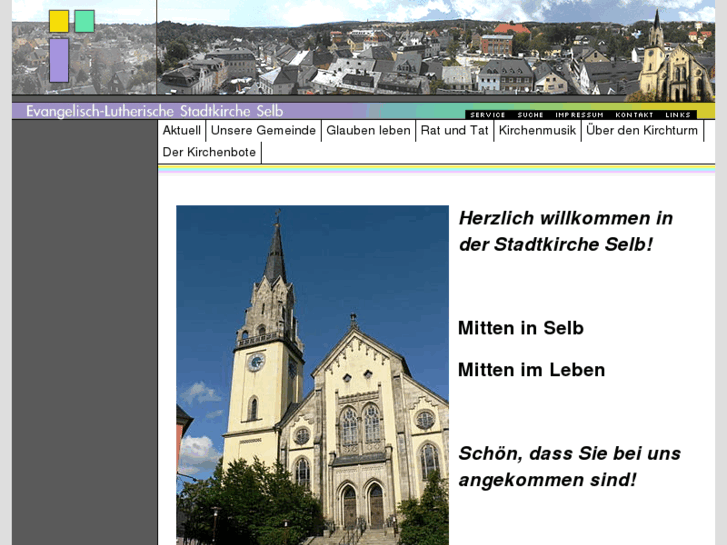This screenshot has height=545, width=727.
Task: Click the yellow square in the logo
Action: [x=59, y=22]
